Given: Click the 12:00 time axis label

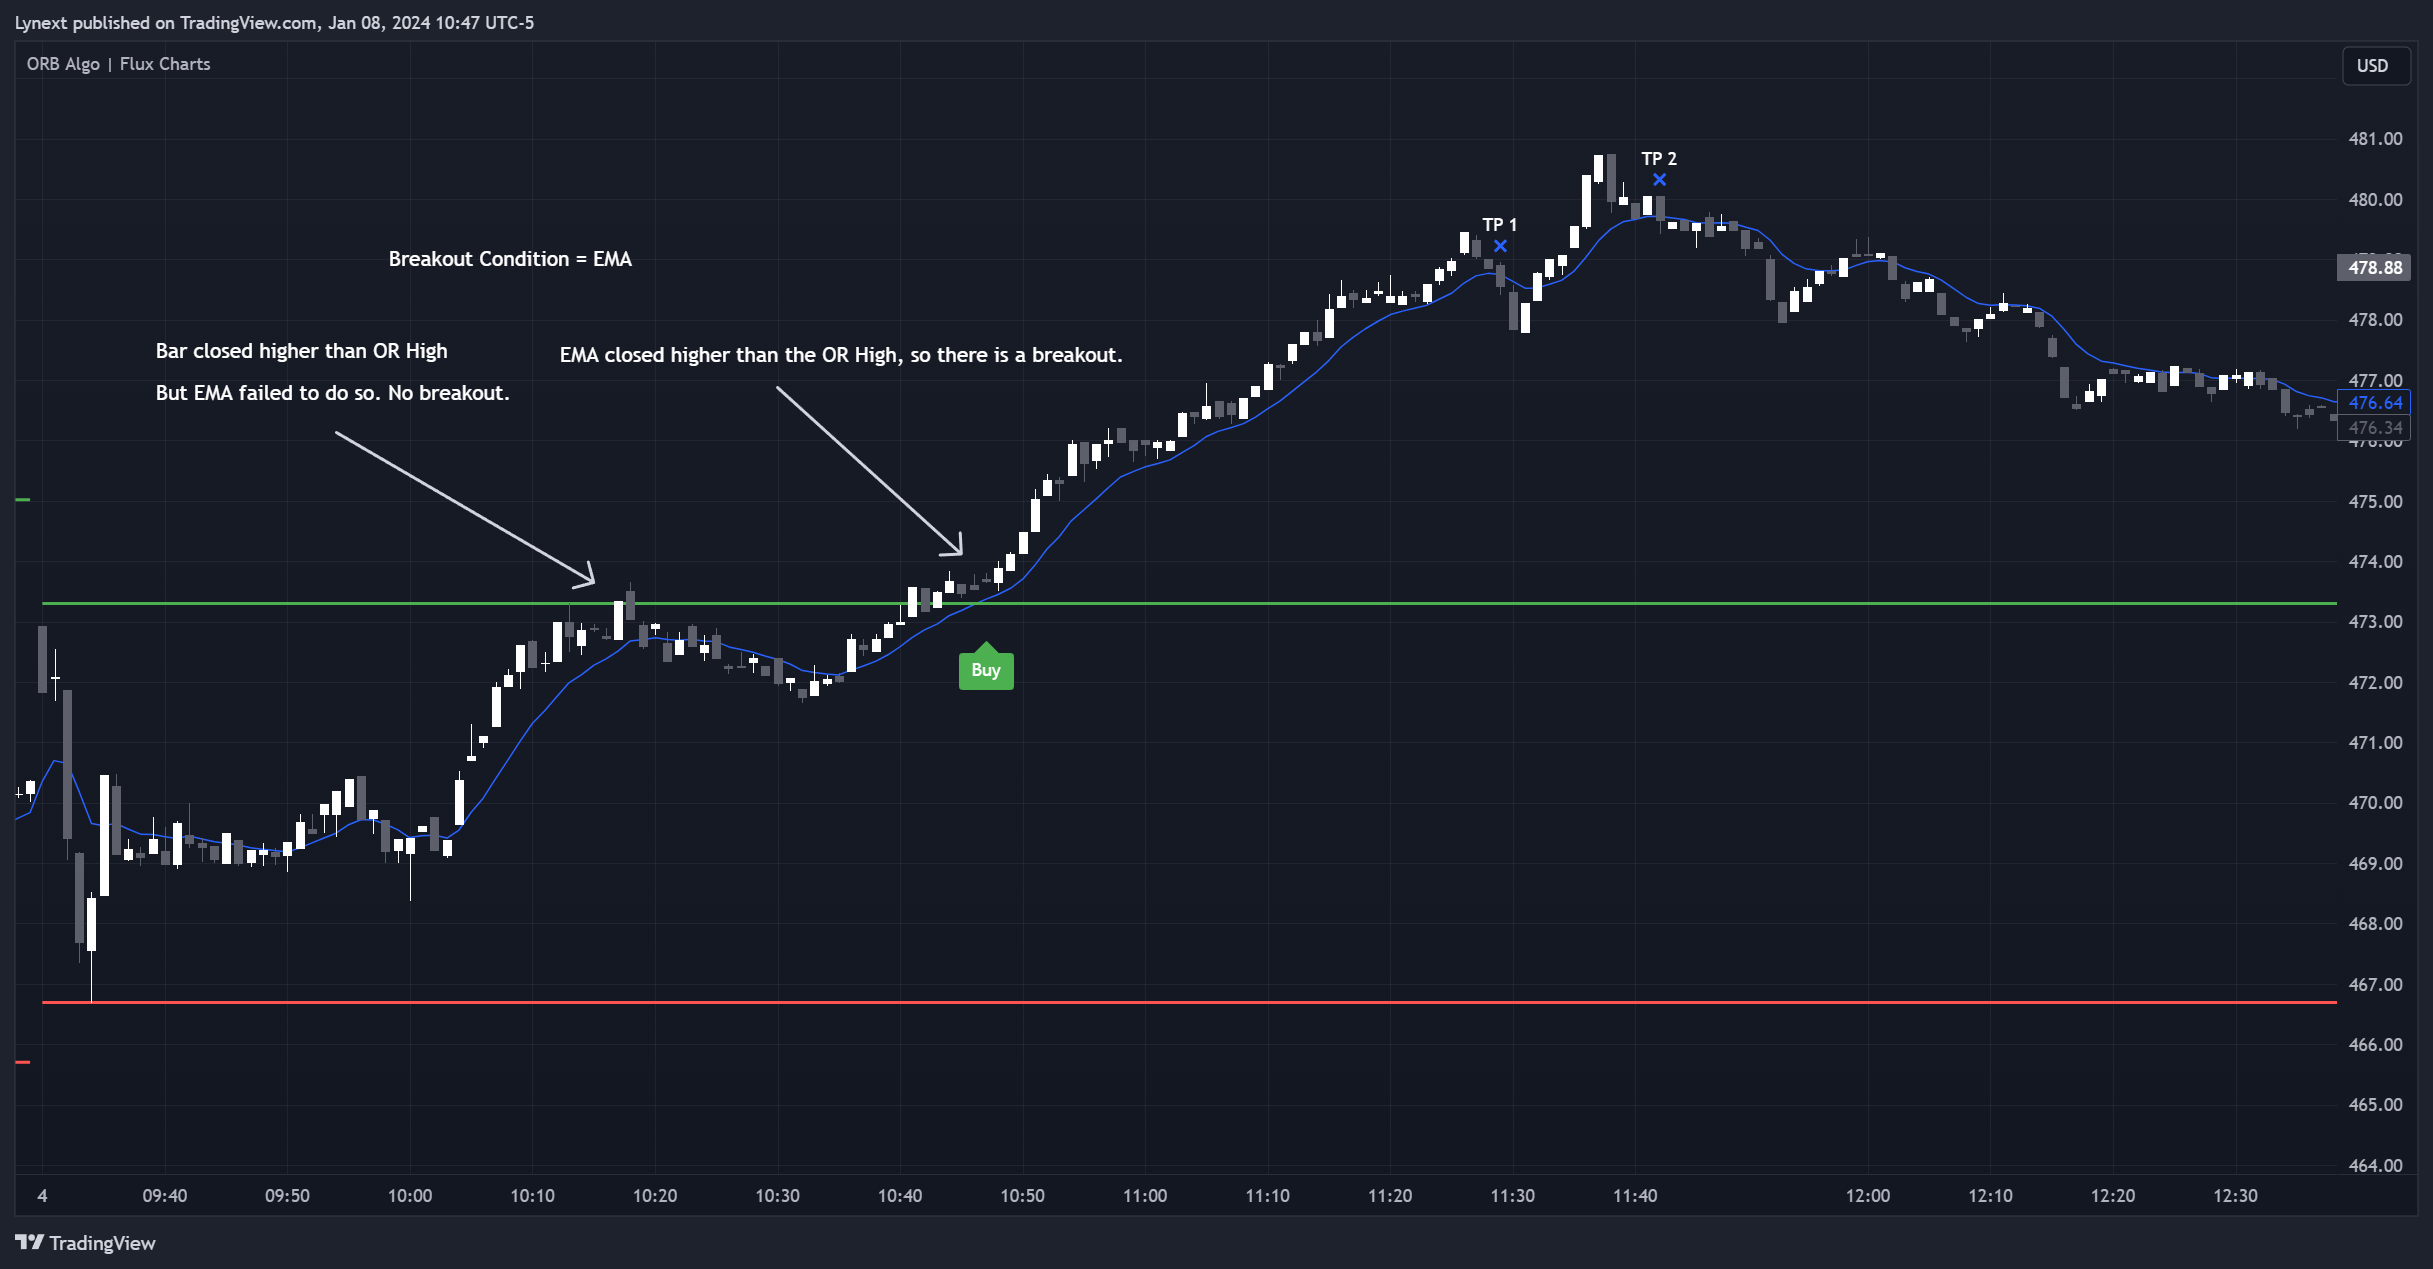Looking at the screenshot, I should point(1868,1196).
